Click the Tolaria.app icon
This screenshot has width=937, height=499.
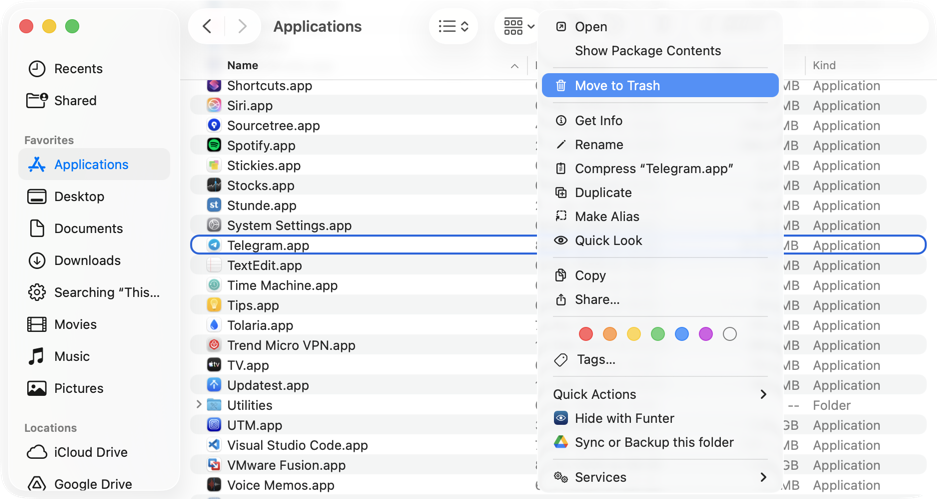tap(214, 325)
